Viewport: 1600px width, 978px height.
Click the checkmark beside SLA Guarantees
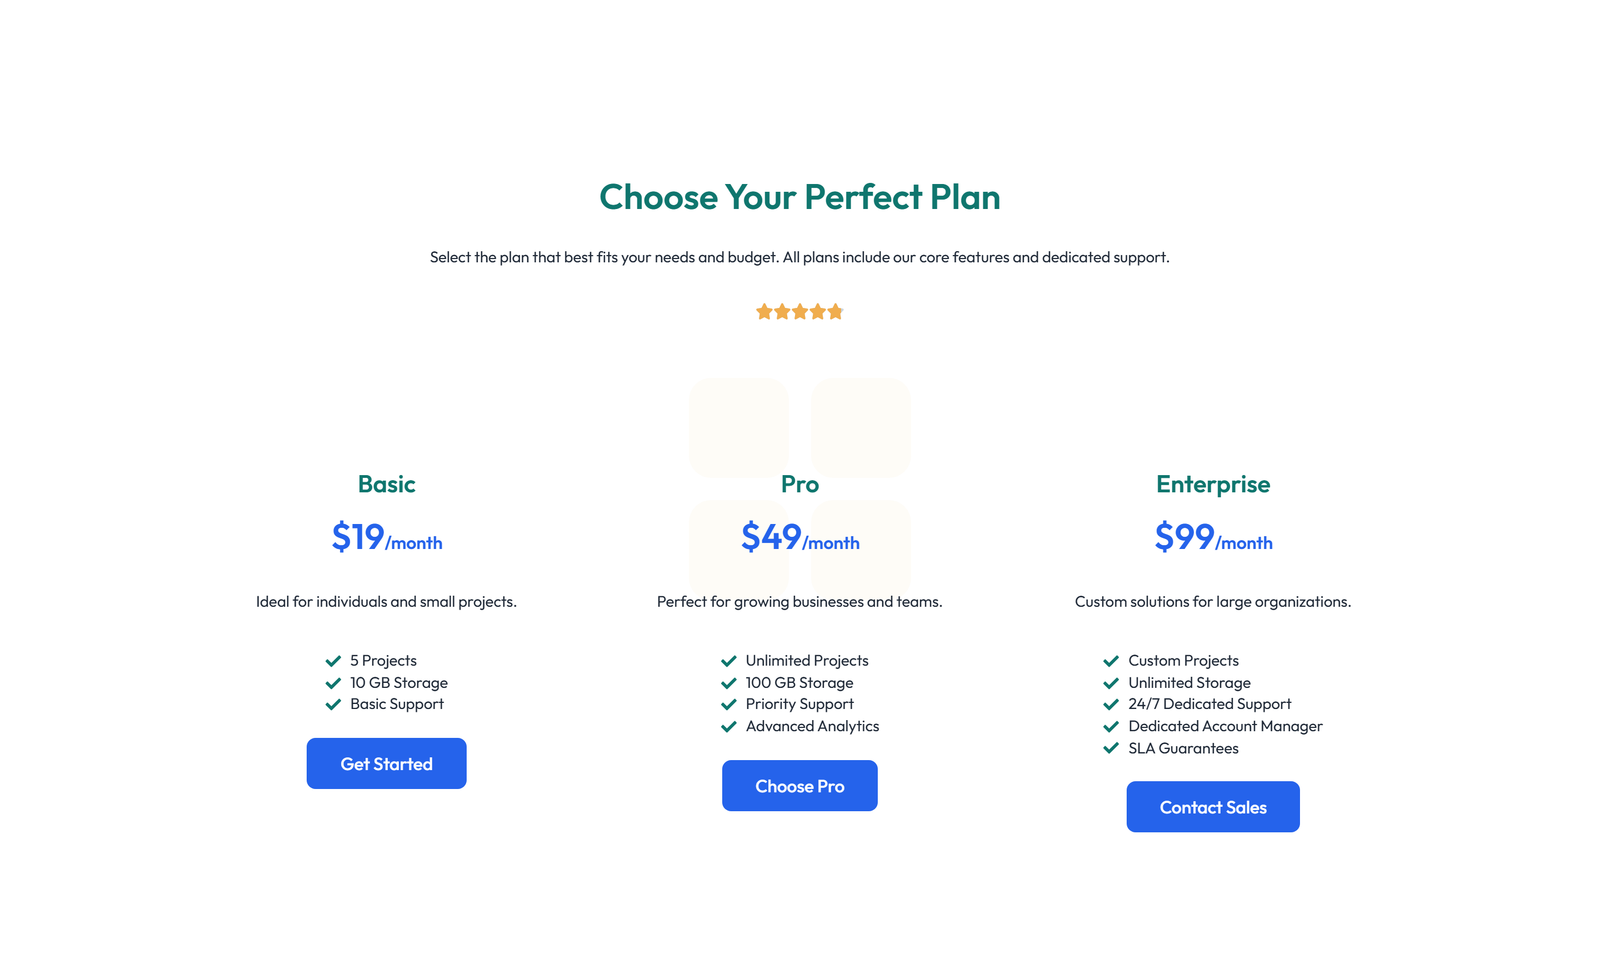1110,748
